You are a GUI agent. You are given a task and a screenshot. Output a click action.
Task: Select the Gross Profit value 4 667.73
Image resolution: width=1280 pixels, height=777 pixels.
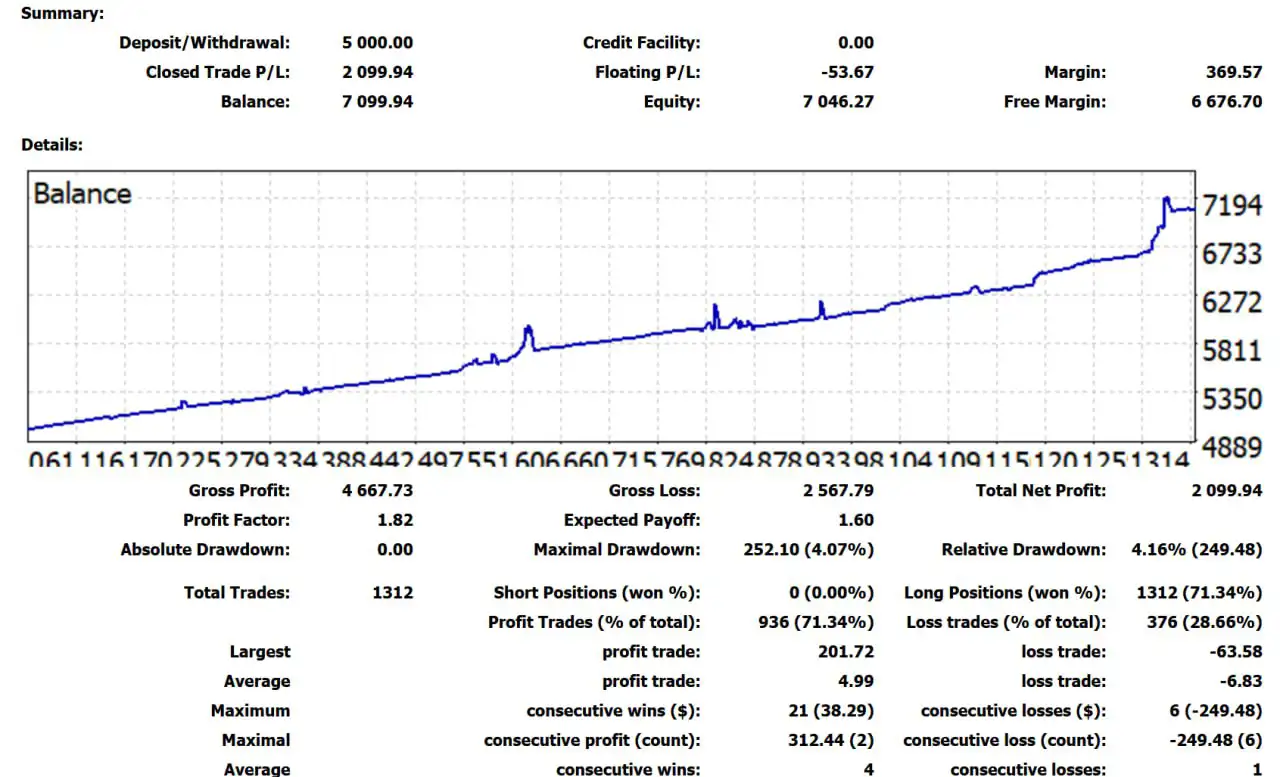pyautogui.click(x=377, y=491)
